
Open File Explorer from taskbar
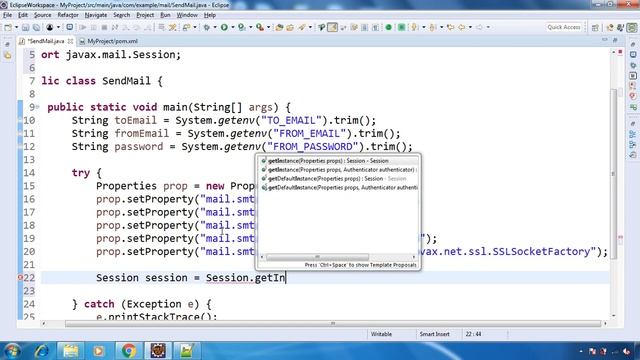point(71,351)
